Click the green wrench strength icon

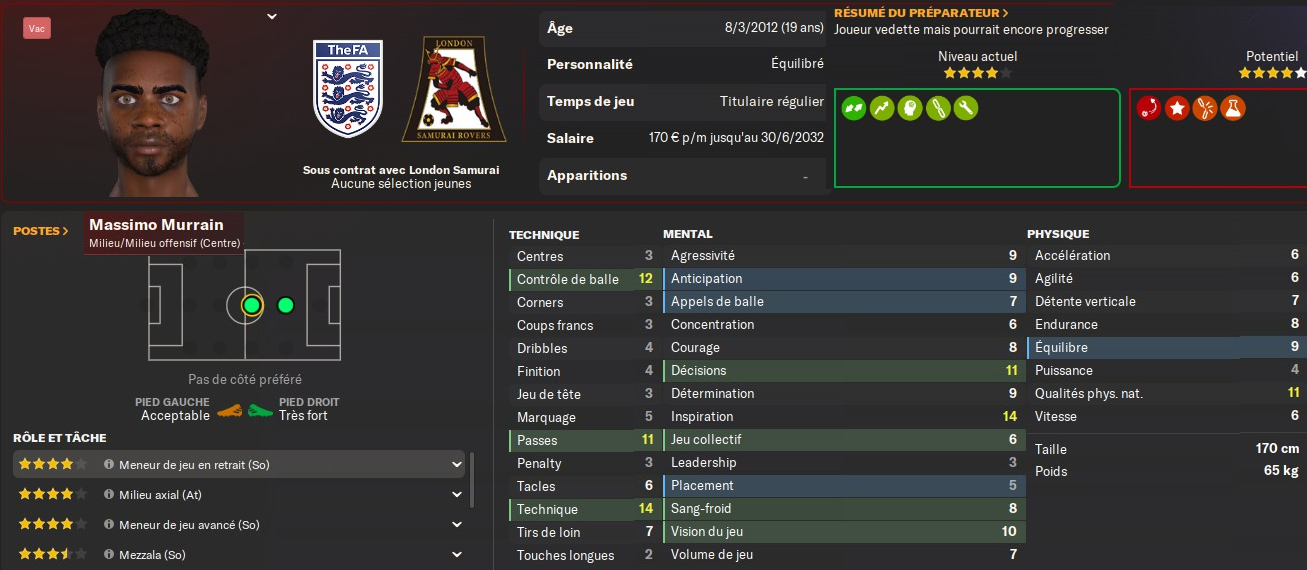(965, 108)
